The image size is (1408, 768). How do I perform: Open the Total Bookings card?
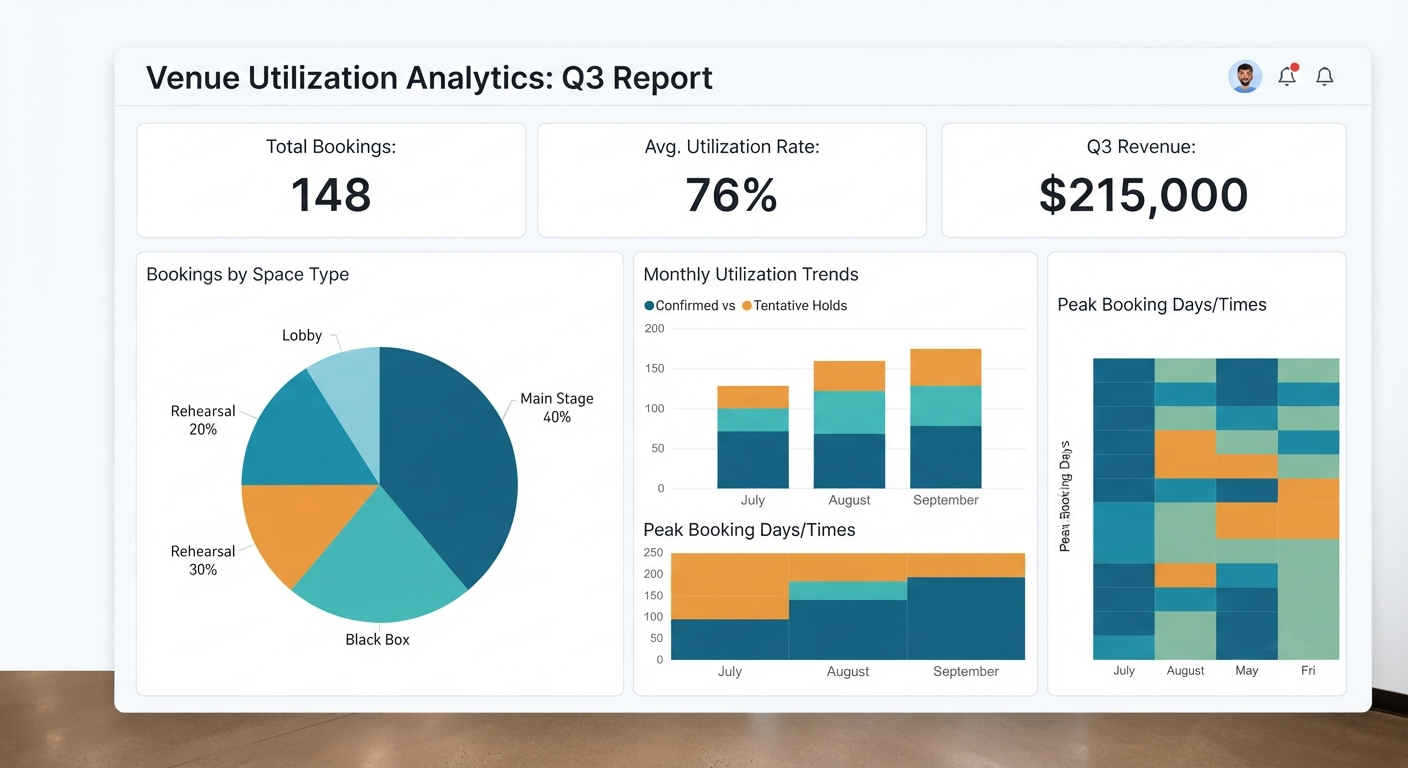pyautogui.click(x=331, y=180)
